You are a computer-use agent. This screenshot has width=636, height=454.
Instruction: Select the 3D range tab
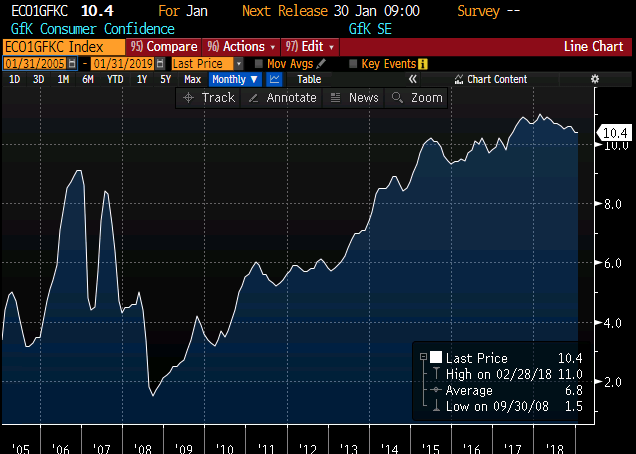39,79
